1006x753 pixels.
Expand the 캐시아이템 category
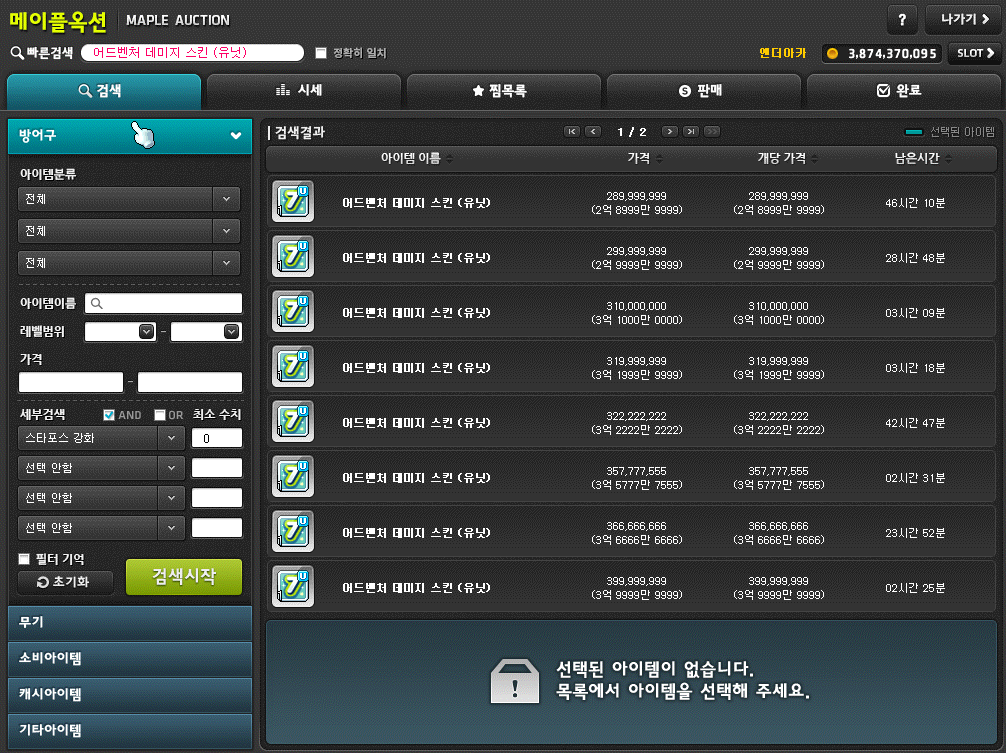point(130,695)
